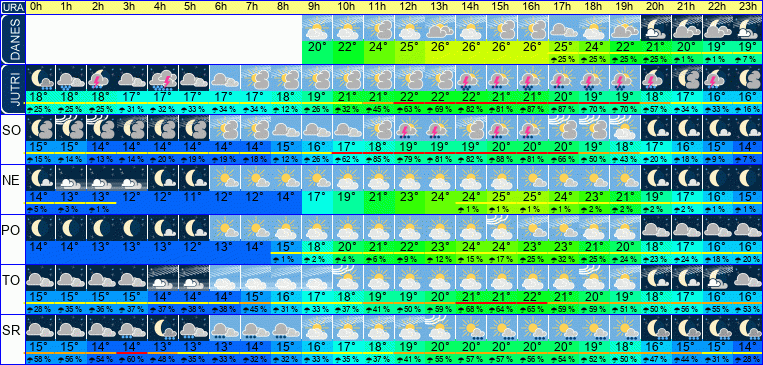Click the JUTRI 2h thunderstorm icon
This screenshot has height=365, width=763.
click(102, 77)
